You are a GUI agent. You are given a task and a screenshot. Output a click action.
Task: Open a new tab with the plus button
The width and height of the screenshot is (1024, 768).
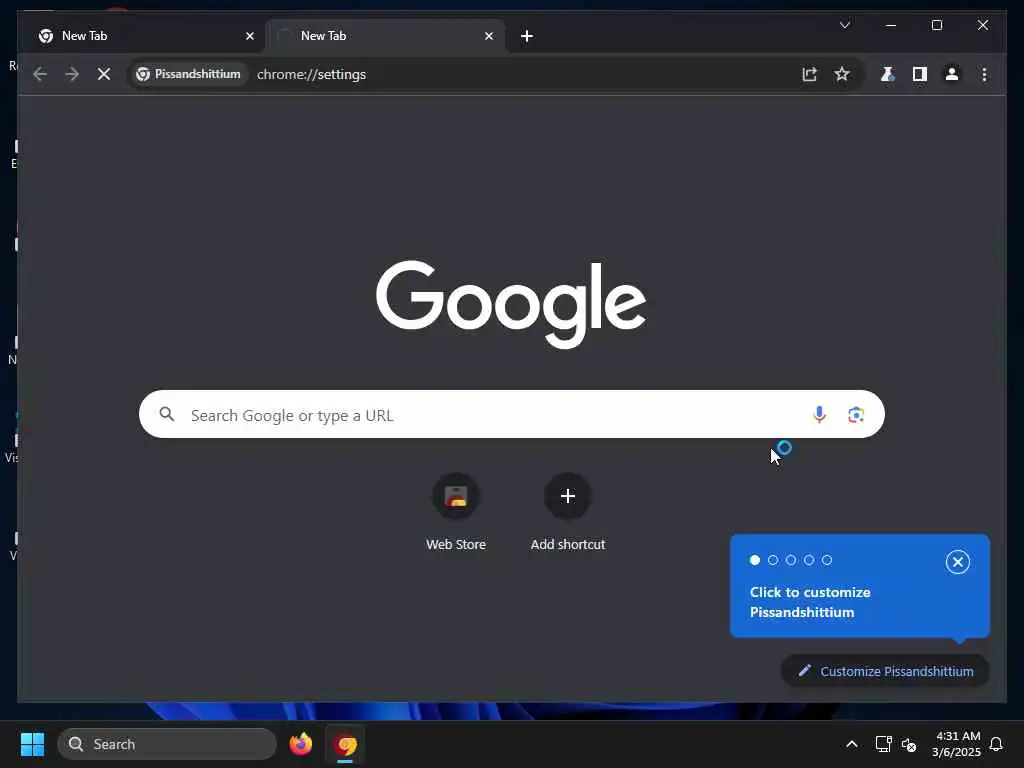click(x=527, y=36)
